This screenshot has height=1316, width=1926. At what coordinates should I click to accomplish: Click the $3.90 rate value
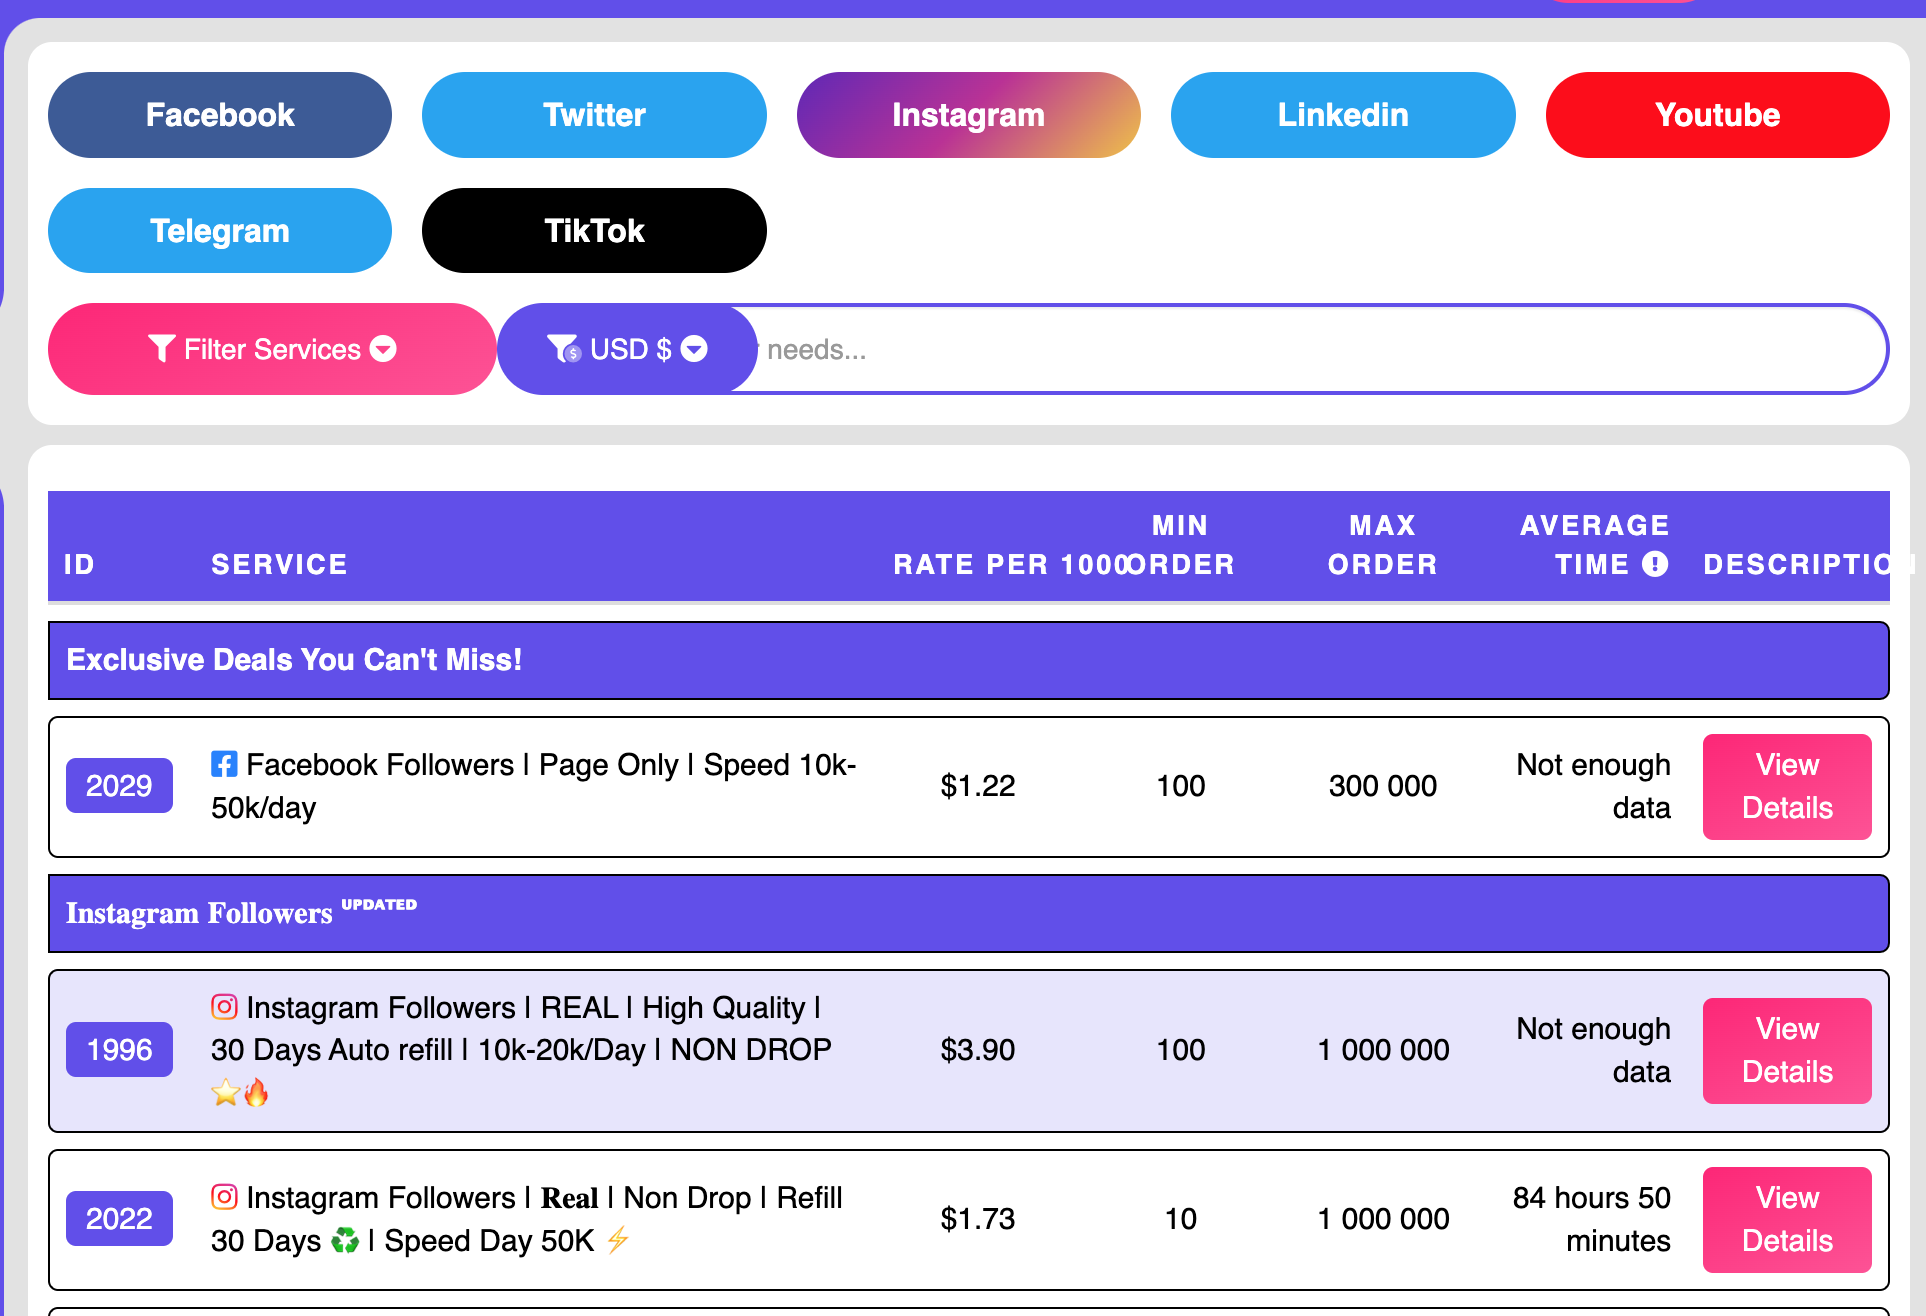977,1050
